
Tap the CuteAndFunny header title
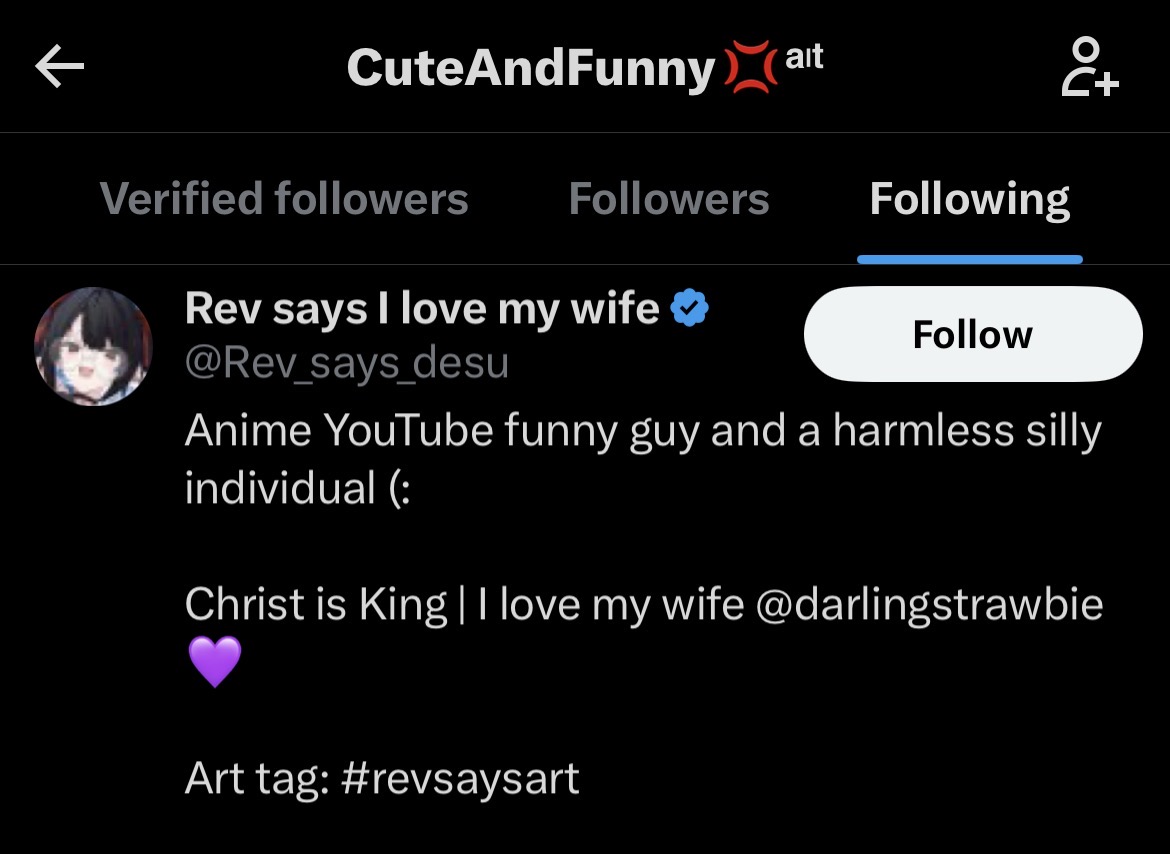[530, 69]
